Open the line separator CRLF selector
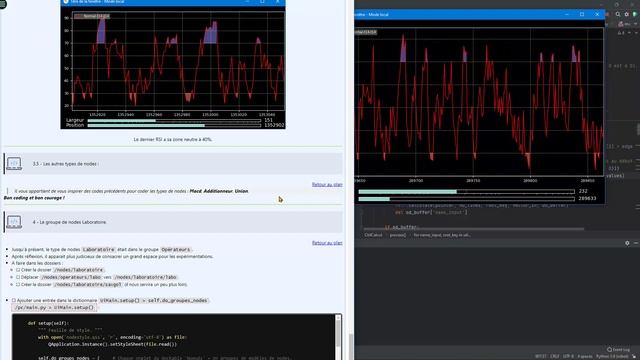Viewport: 640px width, 360px height. pyautogui.click(x=554, y=356)
